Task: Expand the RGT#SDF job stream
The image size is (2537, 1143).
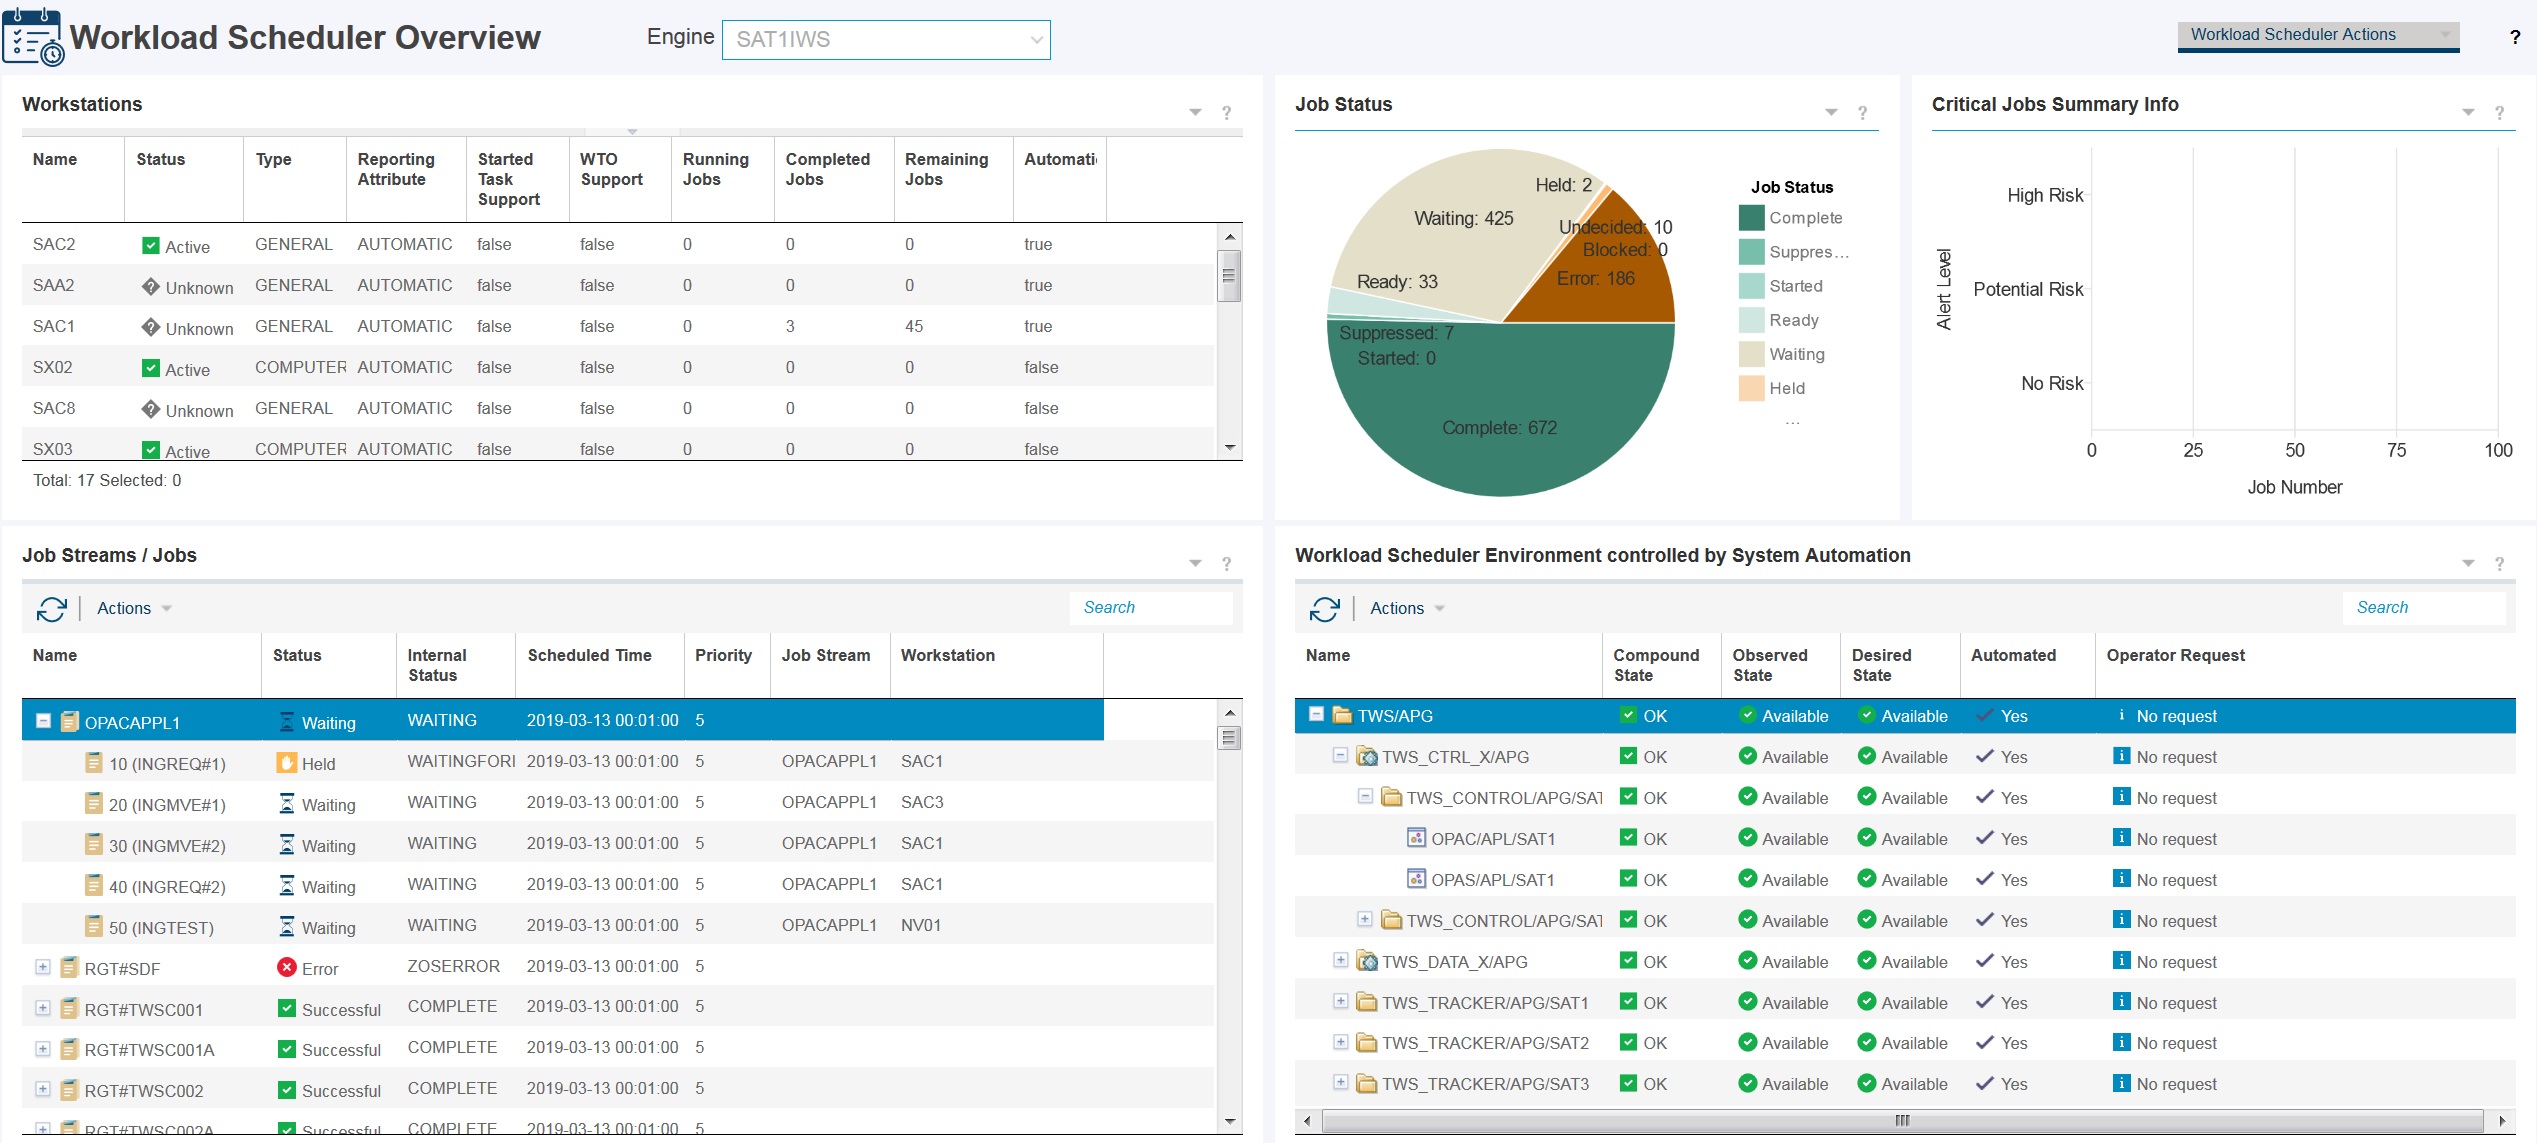Action: coord(41,966)
